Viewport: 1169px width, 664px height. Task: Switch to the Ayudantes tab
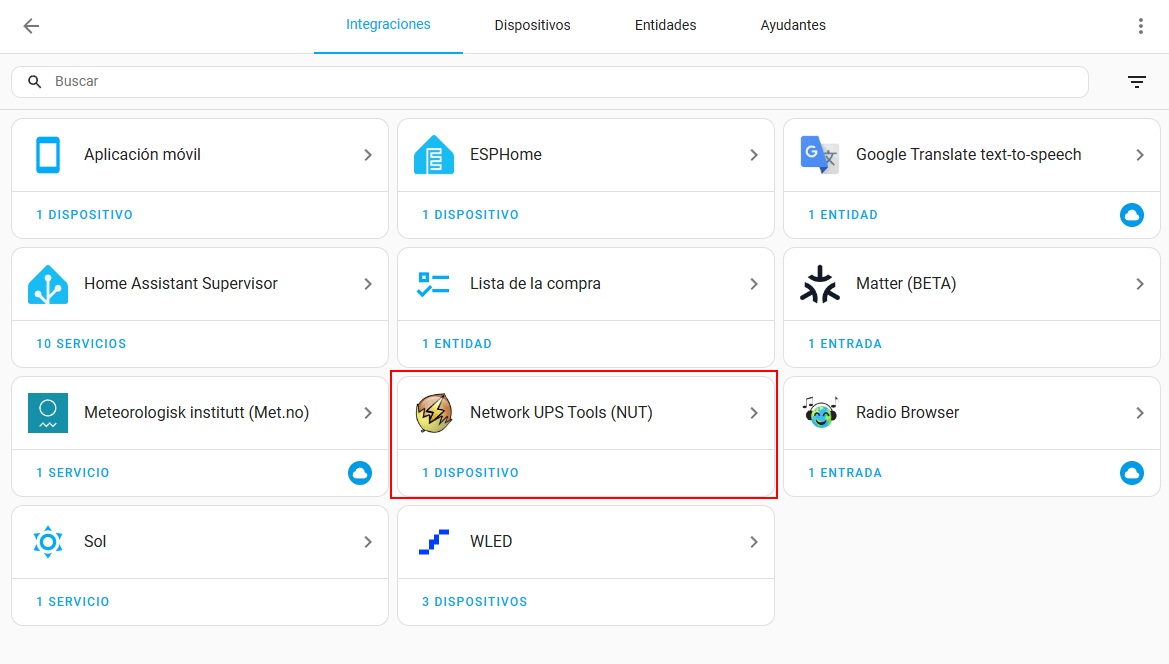[793, 25]
